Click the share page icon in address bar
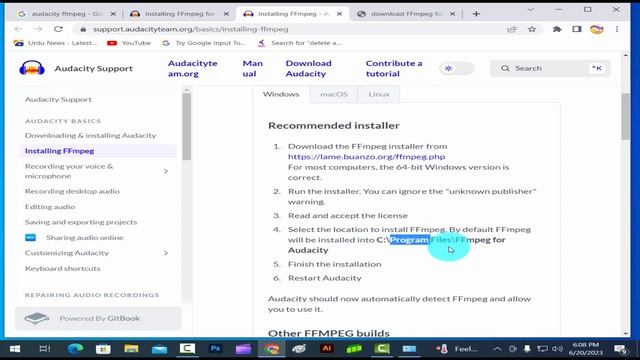 [511, 29]
